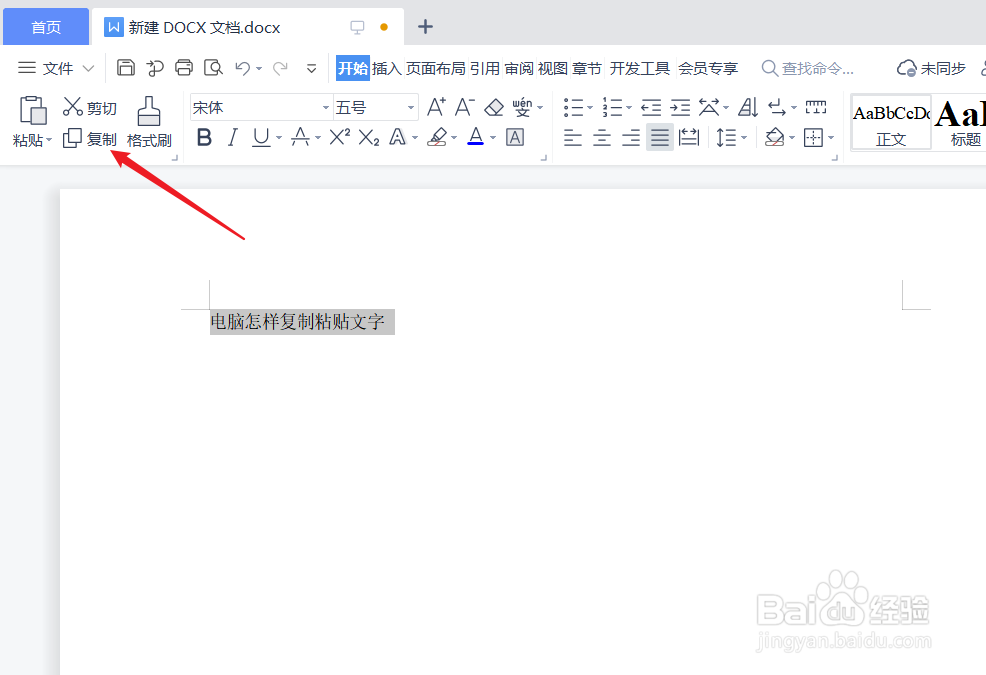Click the 未同步 sync status button

coord(931,68)
